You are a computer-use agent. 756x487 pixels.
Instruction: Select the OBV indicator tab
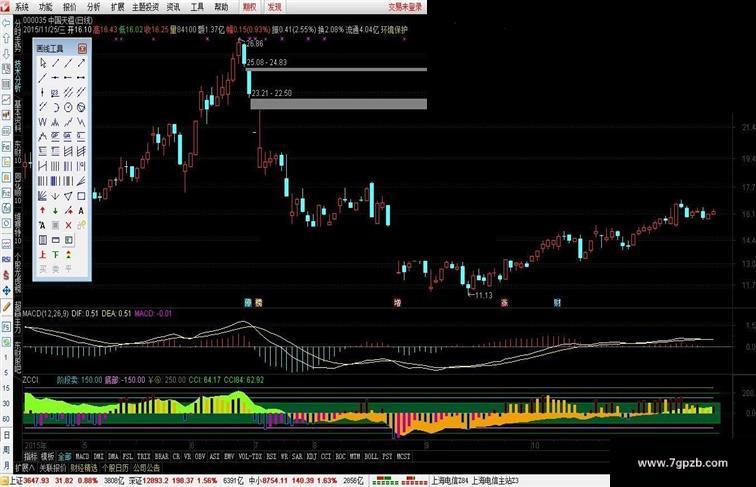[200, 456]
